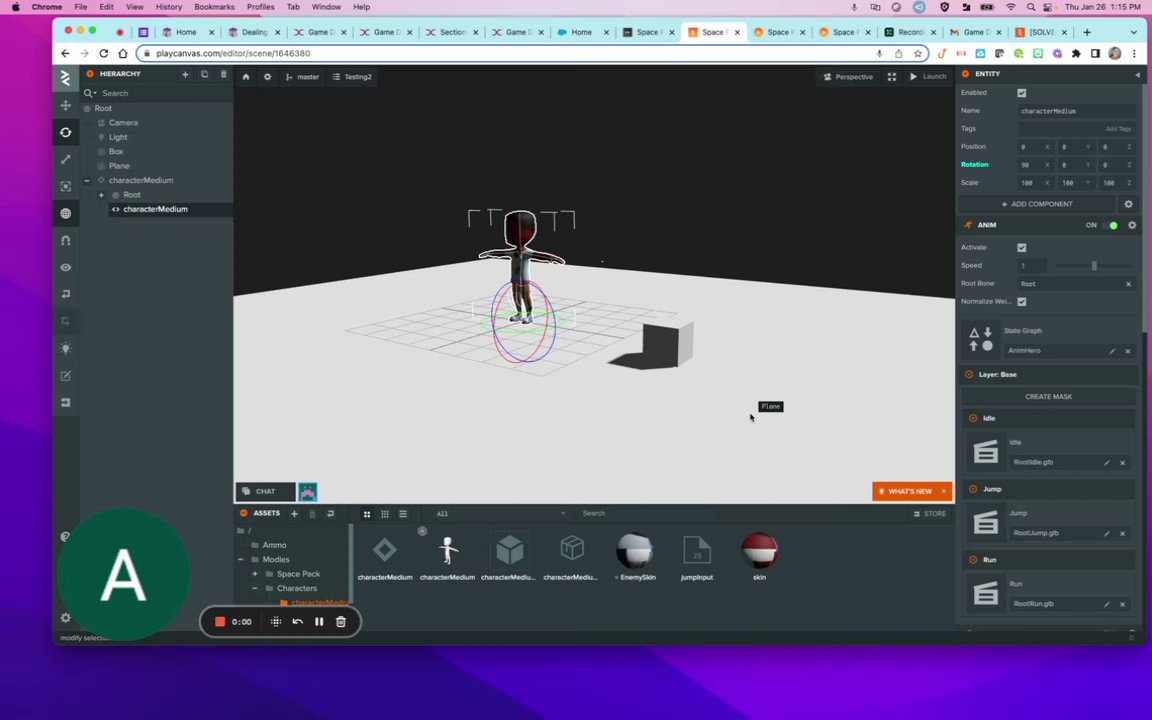Screen dimensions: 1152x720
Task: Click the World/Local globe icon
Action: [x=65, y=214]
